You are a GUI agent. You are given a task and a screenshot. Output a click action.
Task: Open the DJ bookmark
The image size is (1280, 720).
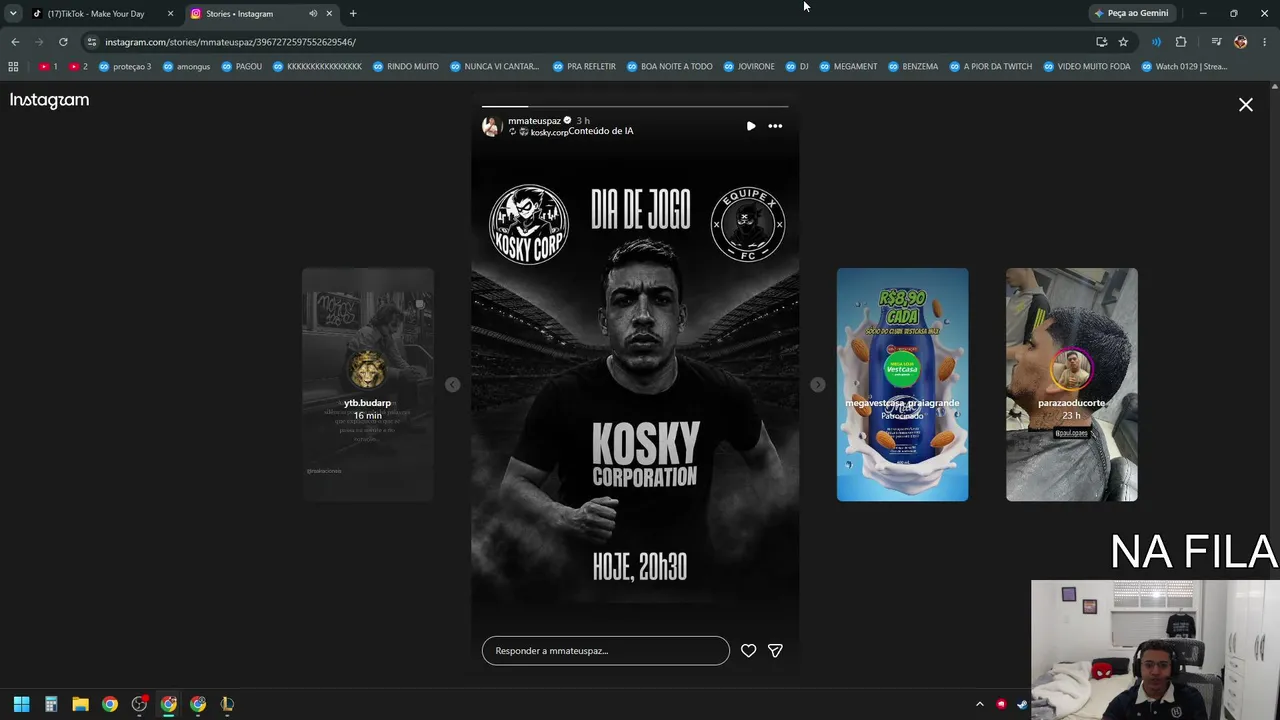click(x=797, y=67)
